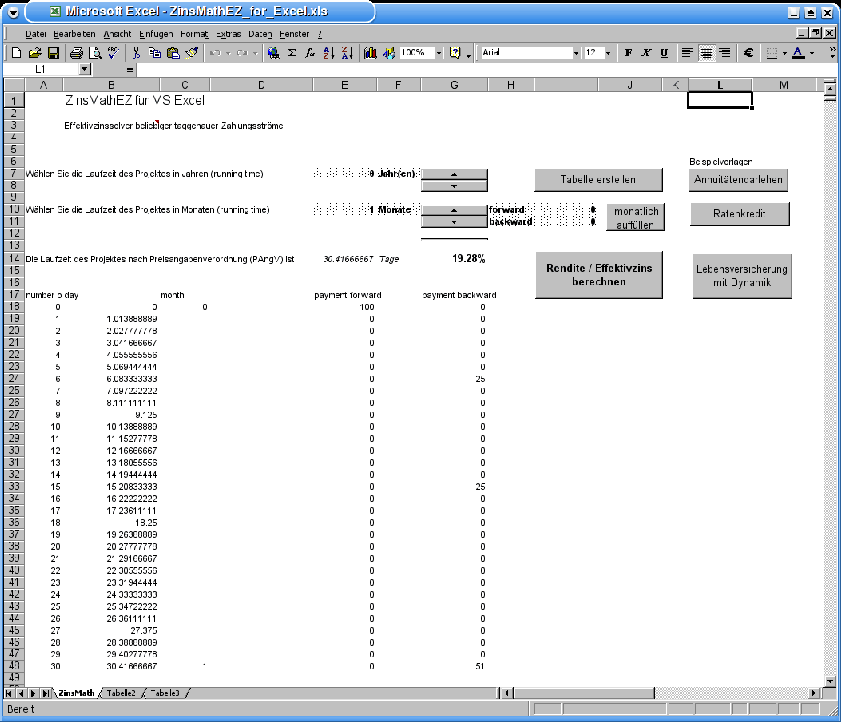Click the Annuitätendarlehen example button
Viewport: 841px width, 722px height.
coord(738,180)
